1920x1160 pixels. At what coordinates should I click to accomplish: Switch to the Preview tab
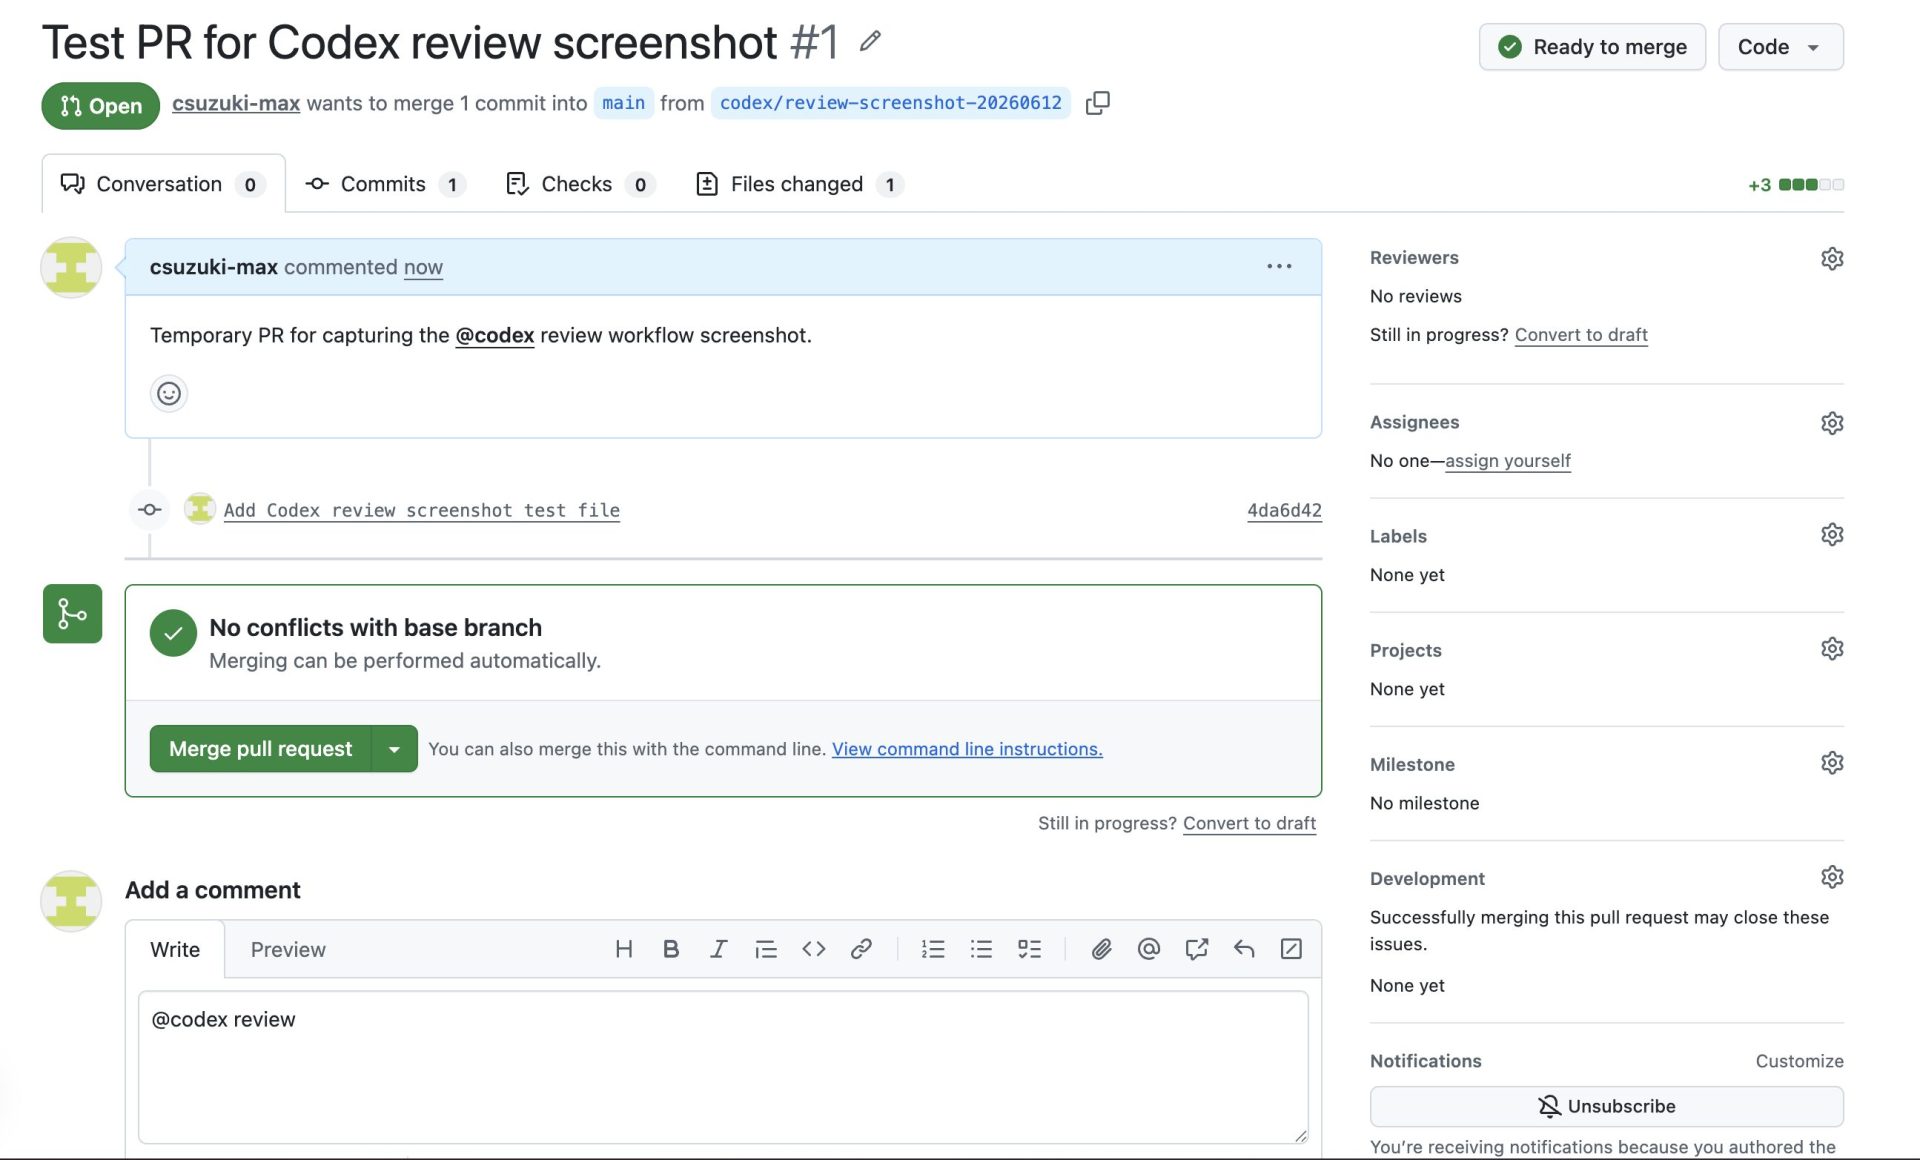(288, 950)
